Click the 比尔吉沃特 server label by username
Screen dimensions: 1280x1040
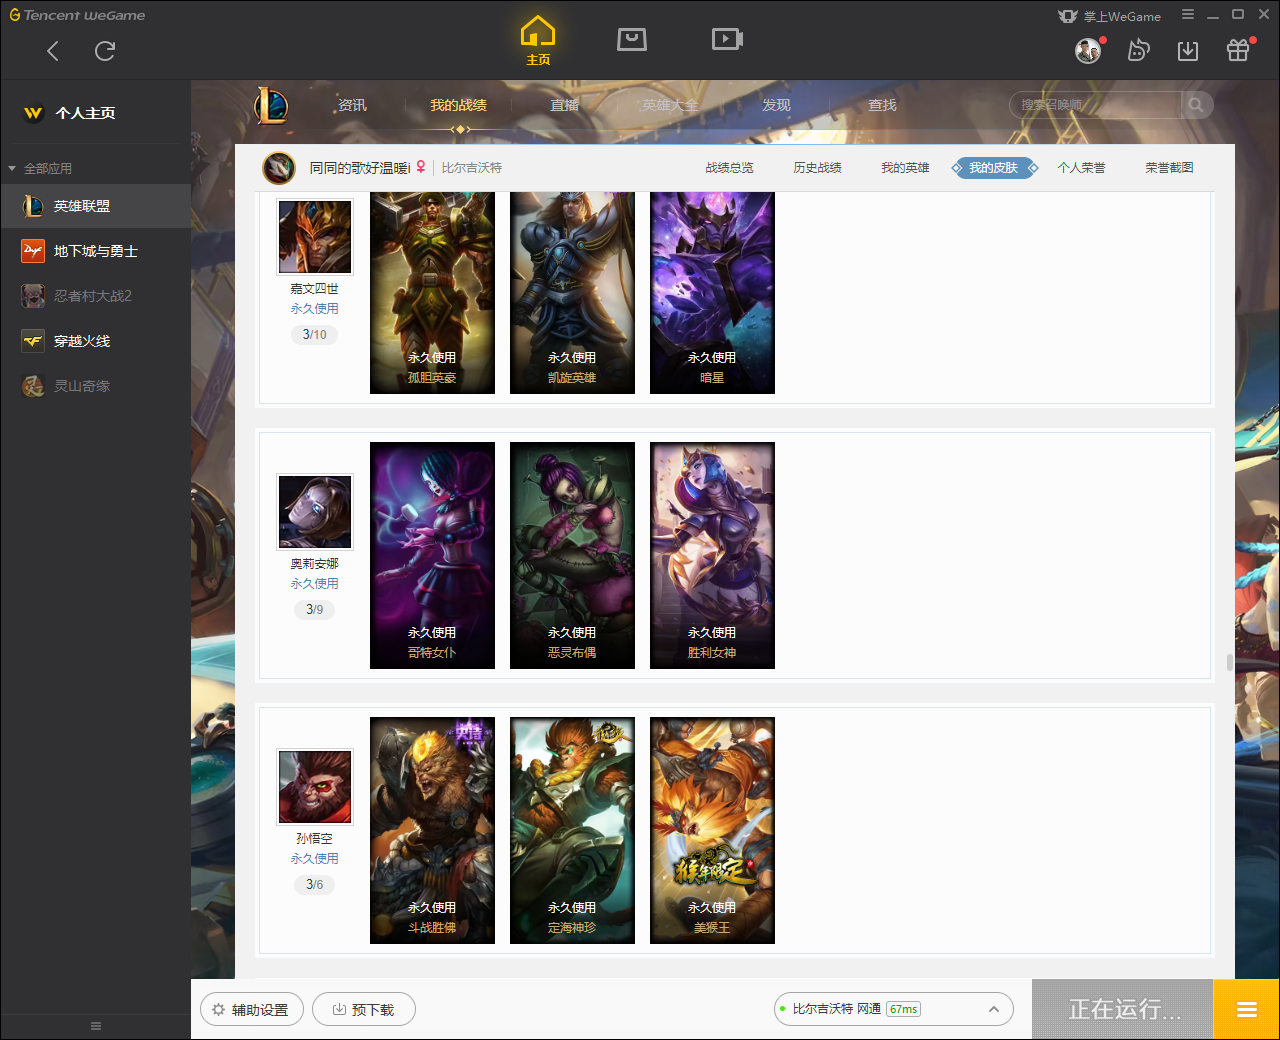point(472,168)
